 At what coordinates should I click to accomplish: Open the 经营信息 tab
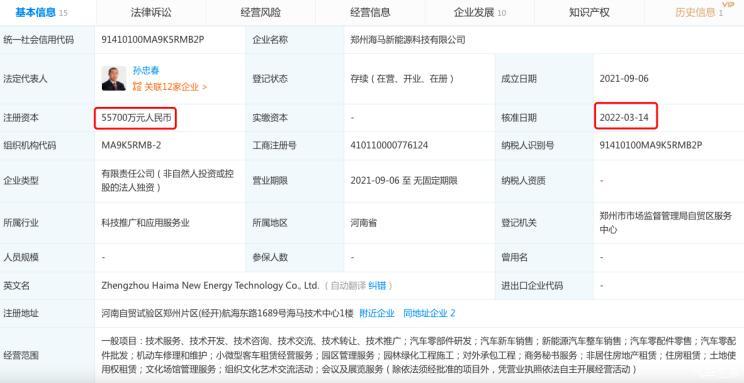[x=370, y=13]
